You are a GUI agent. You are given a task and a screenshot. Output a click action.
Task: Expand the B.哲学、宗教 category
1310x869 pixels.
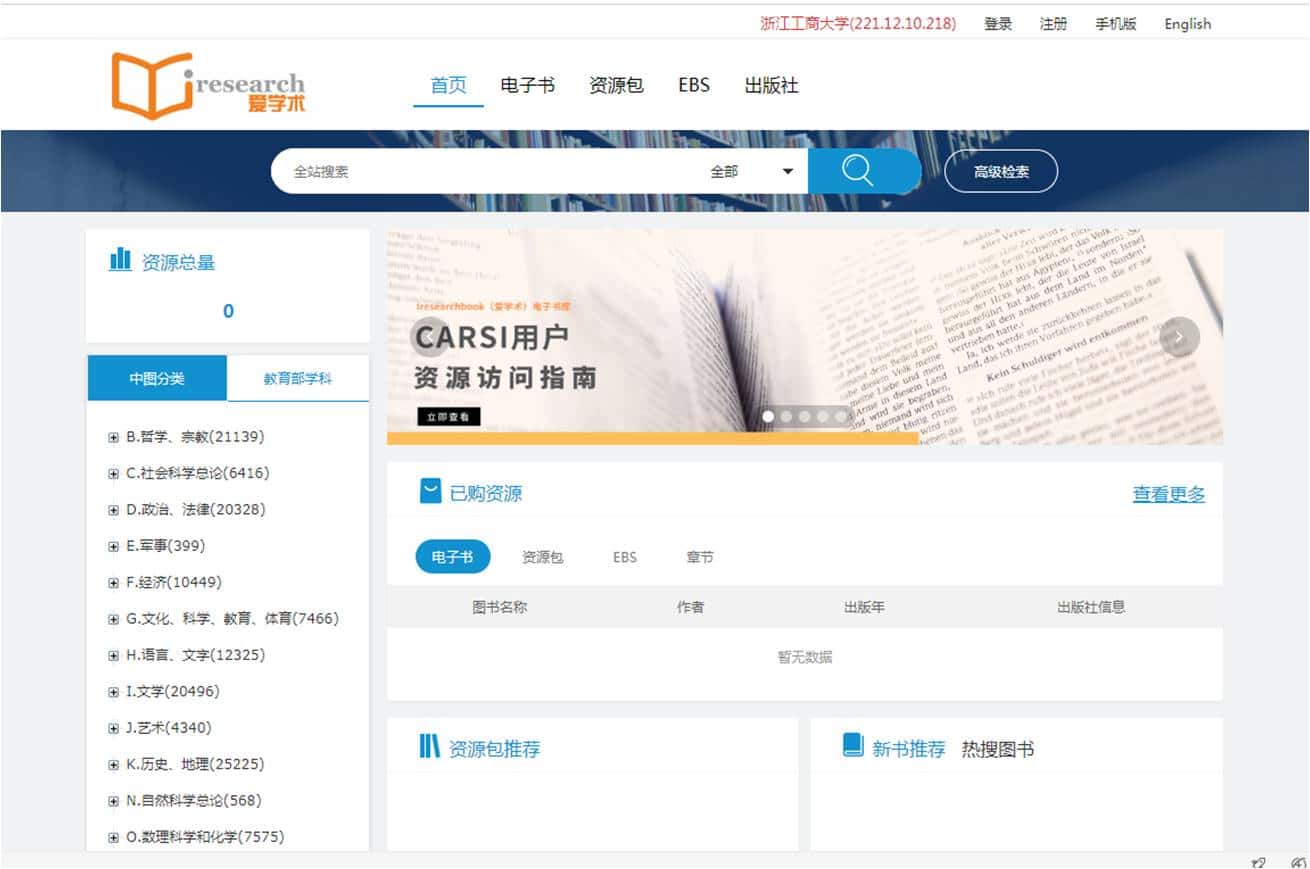click(x=113, y=438)
